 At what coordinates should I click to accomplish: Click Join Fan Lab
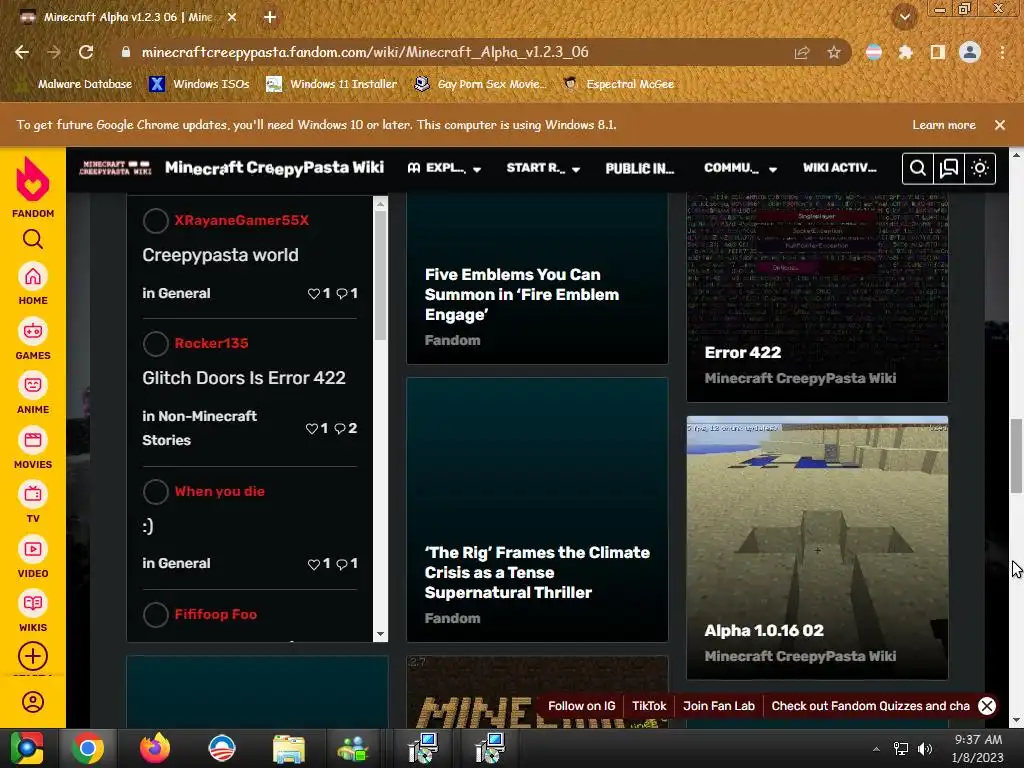coord(718,706)
